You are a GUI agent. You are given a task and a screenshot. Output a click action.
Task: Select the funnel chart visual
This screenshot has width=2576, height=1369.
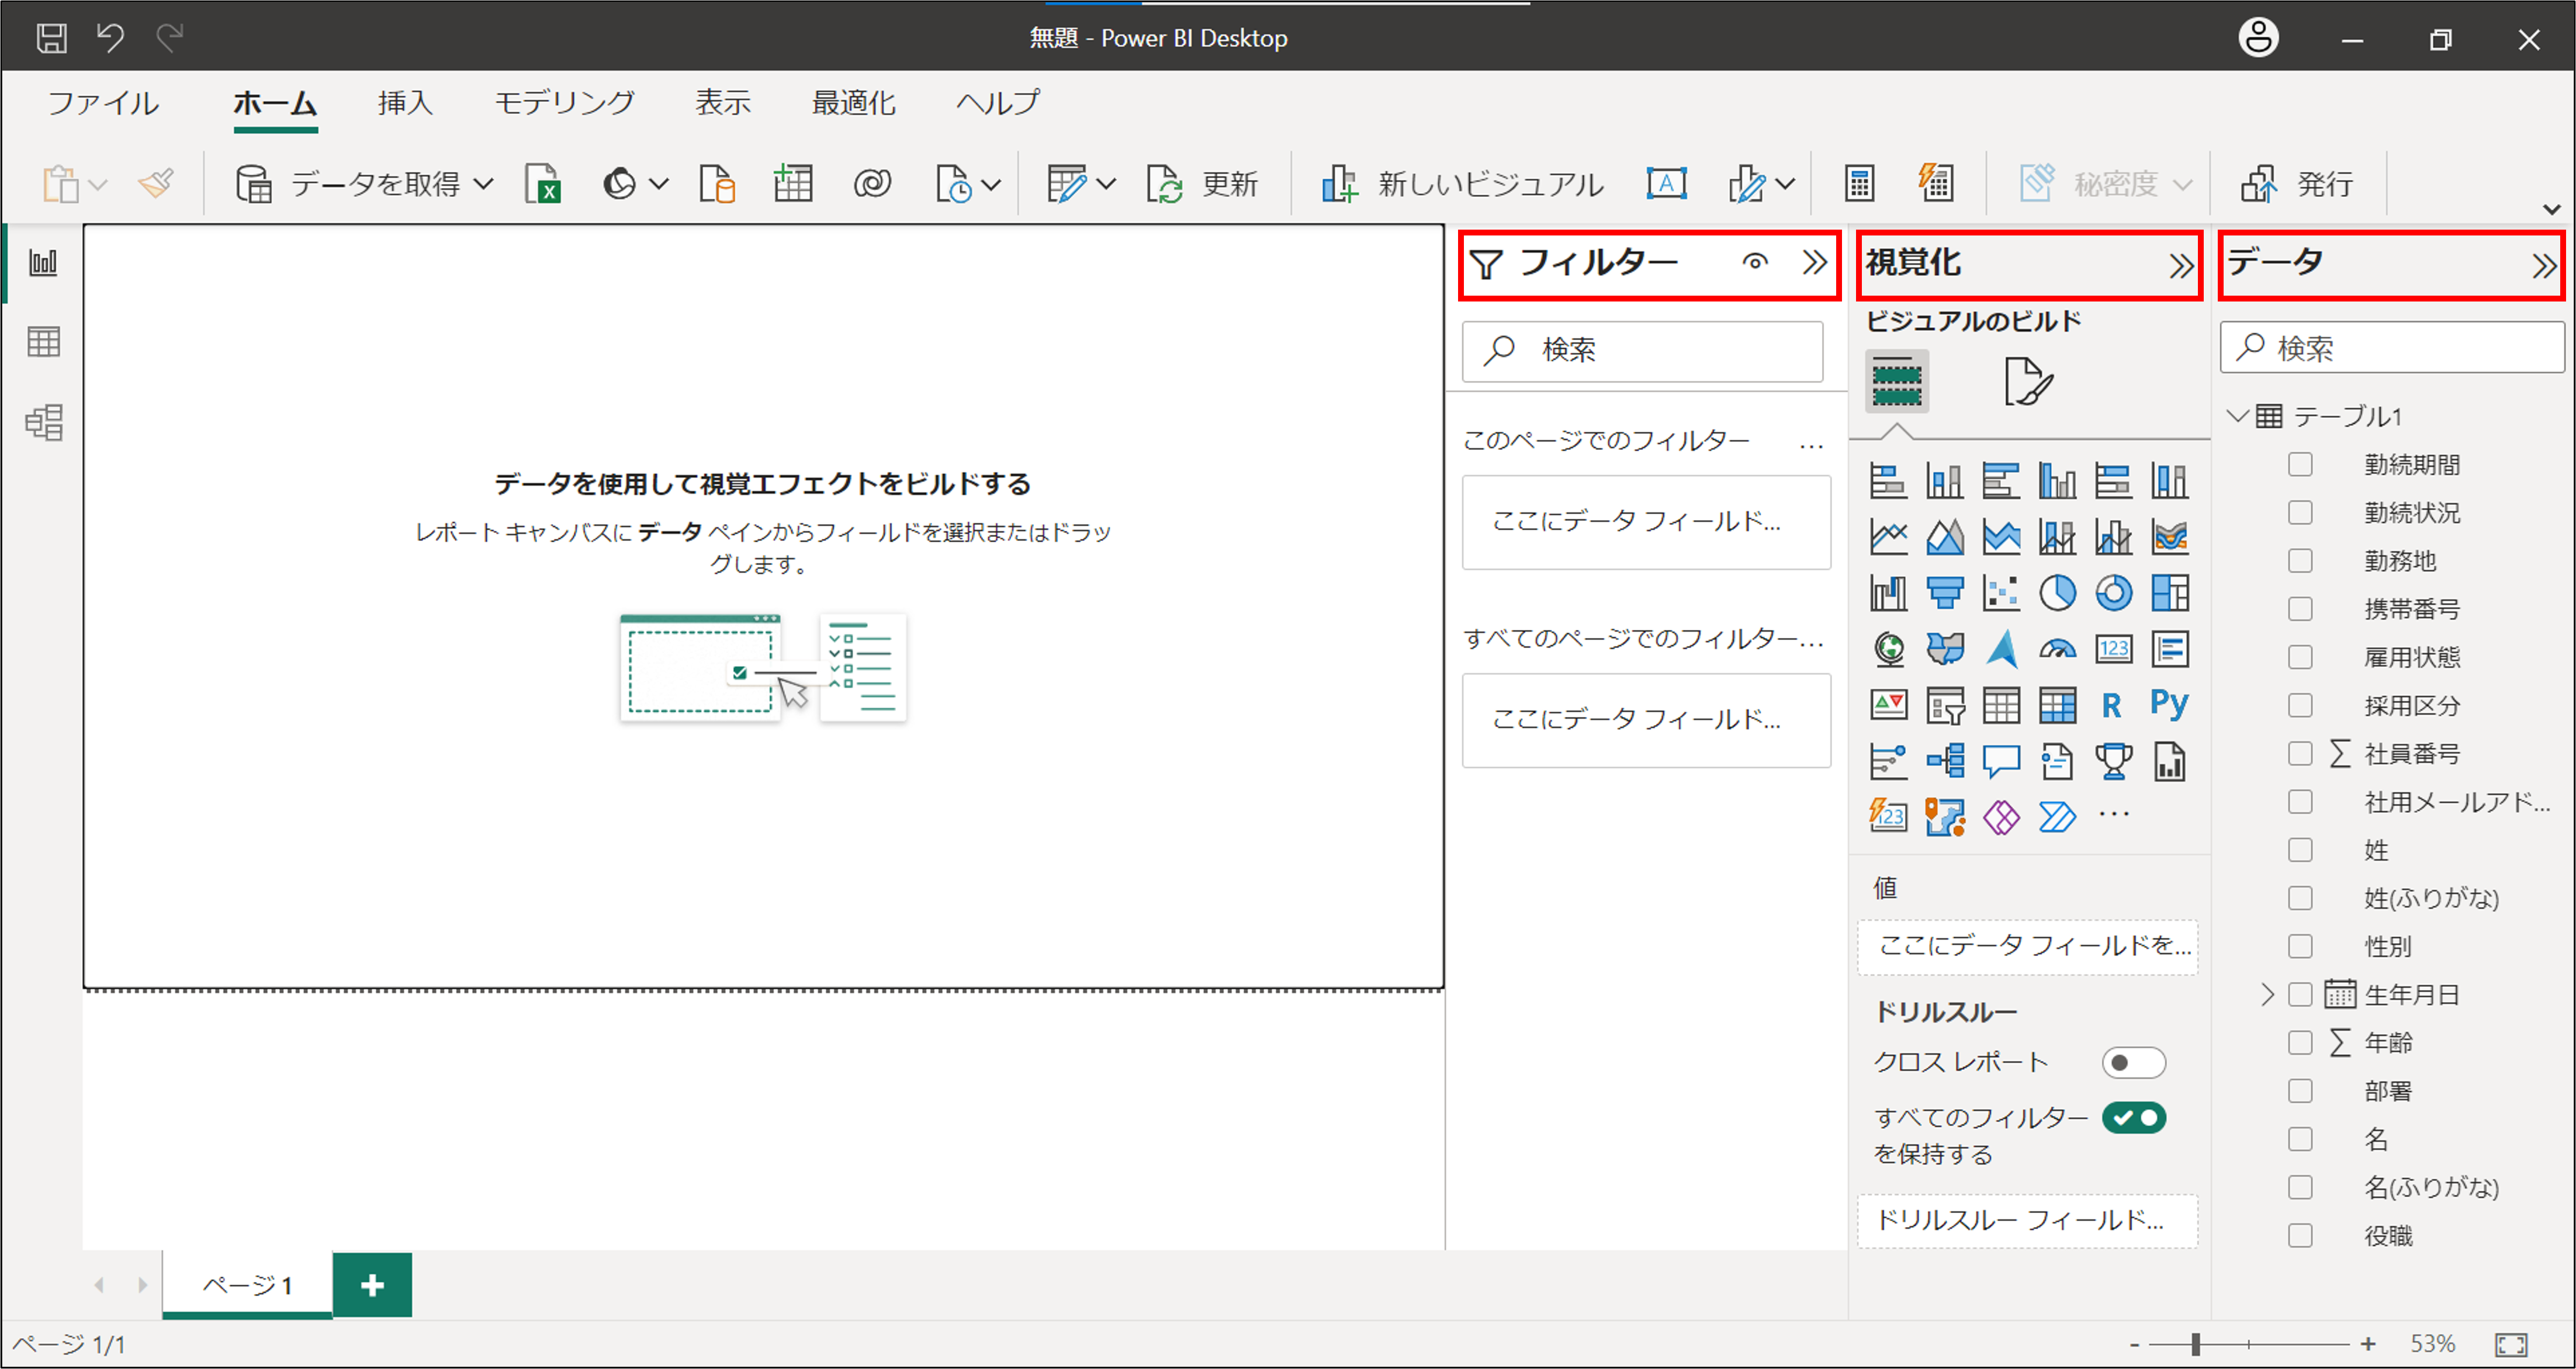click(x=1945, y=593)
